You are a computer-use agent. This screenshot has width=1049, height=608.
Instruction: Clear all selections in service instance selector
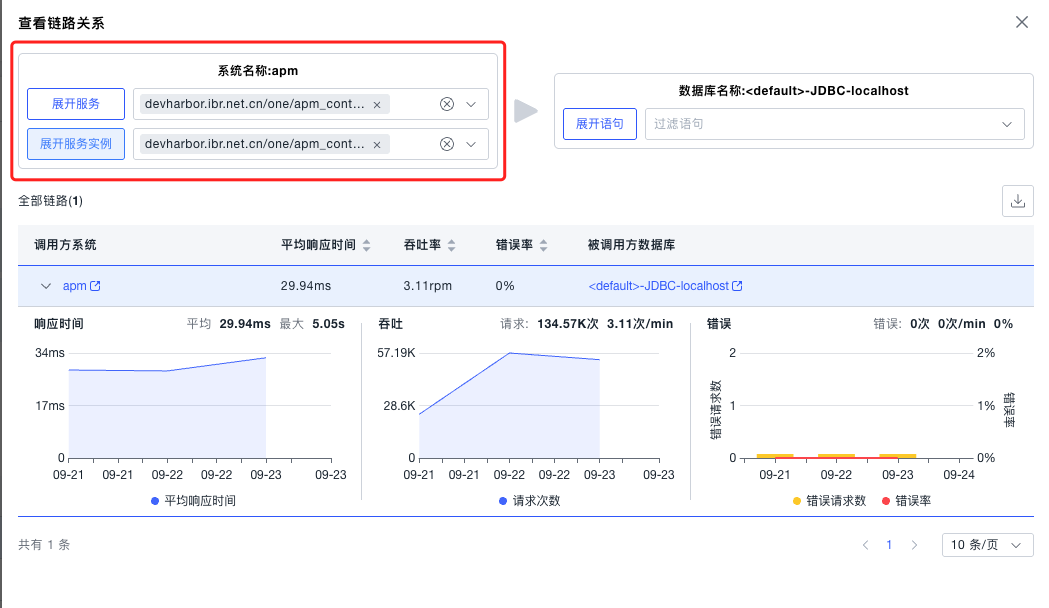point(447,144)
